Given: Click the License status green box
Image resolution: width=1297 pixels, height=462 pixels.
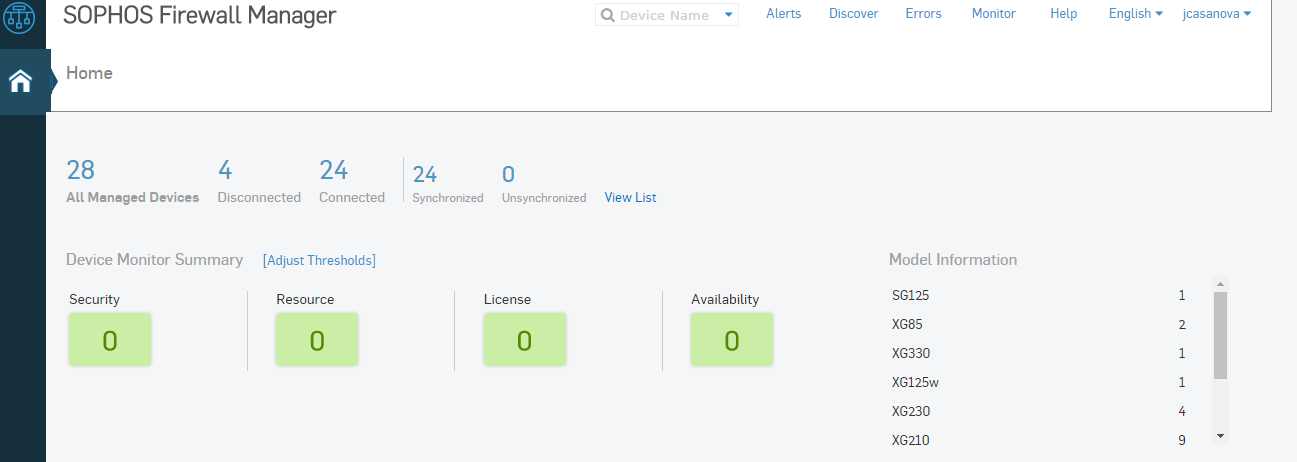Looking at the screenshot, I should click(x=524, y=340).
